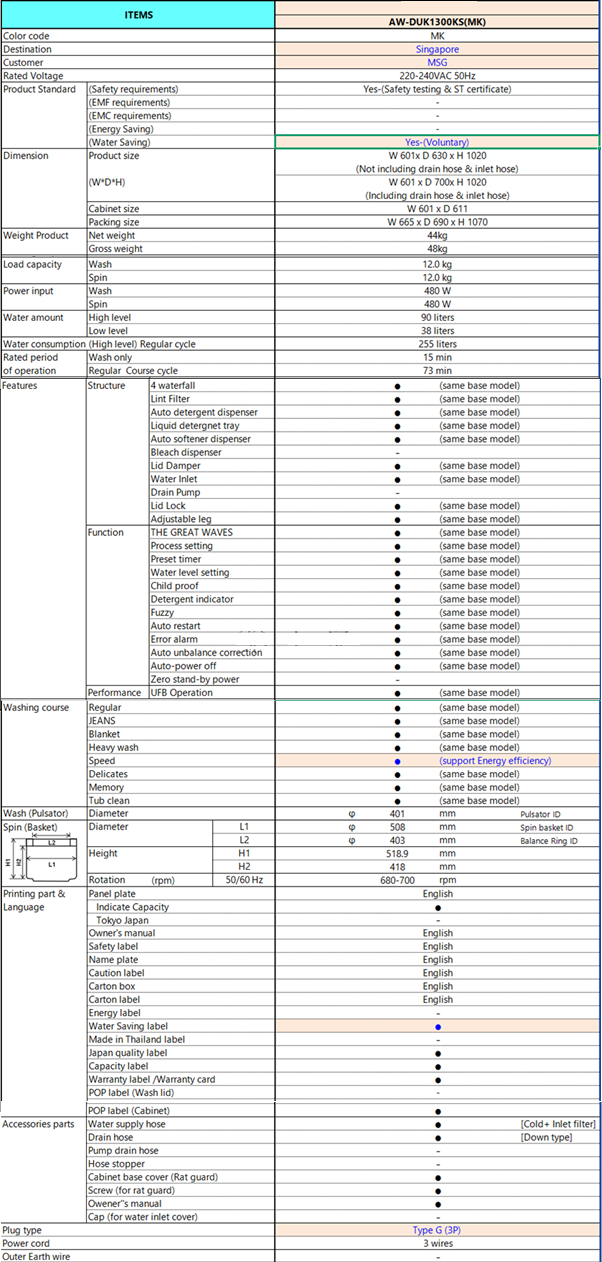Screen dimensions: 602x1262
Task: Click the Drain Pump label
Action: tap(175, 492)
